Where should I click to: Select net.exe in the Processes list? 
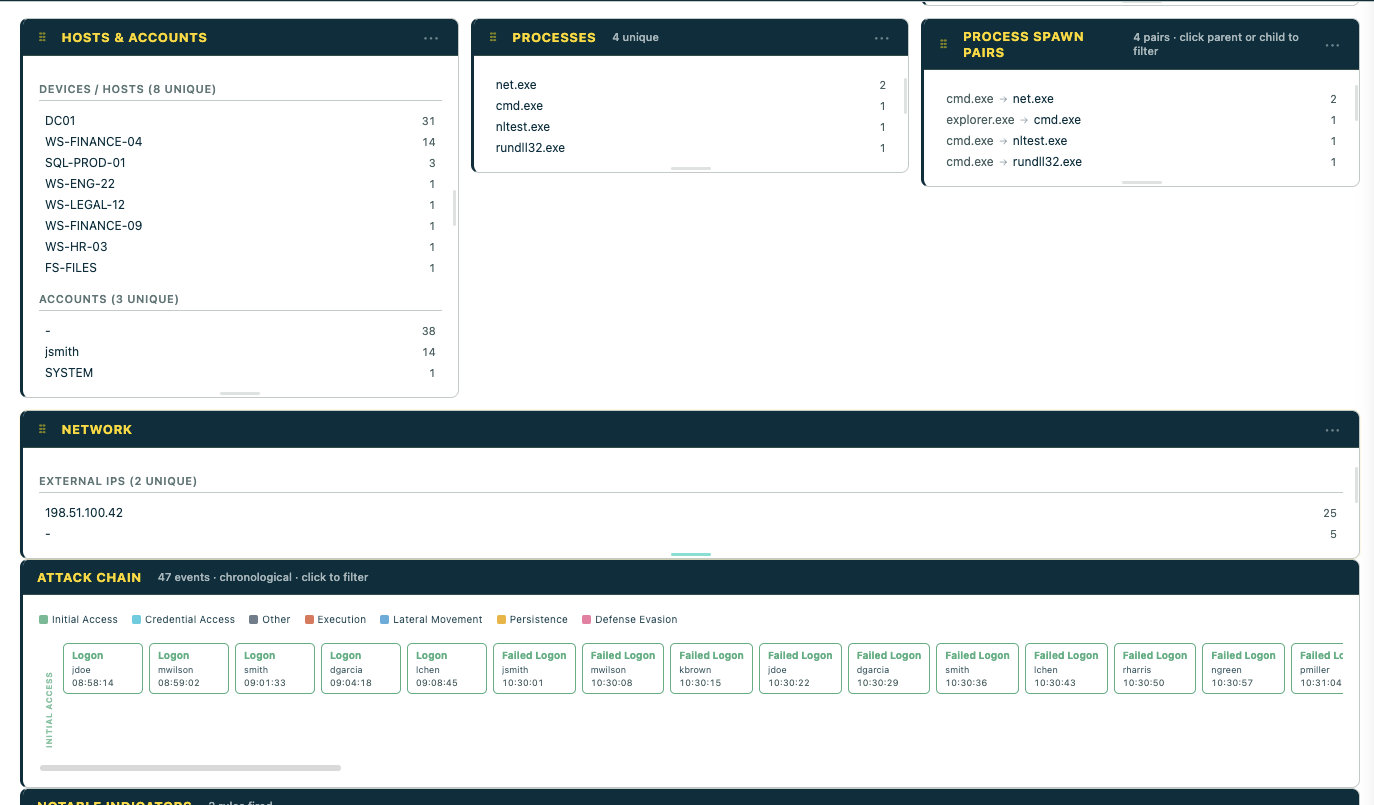[x=691, y=85]
